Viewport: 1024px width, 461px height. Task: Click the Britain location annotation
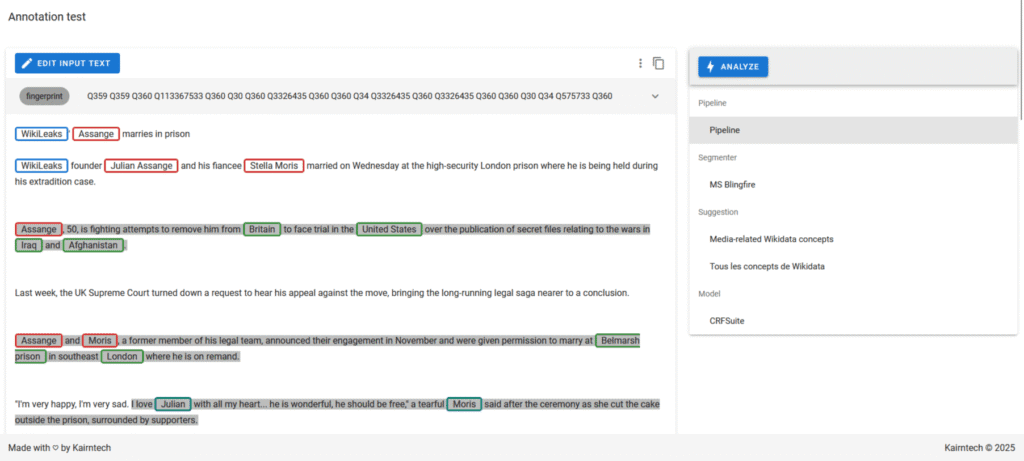click(x=262, y=229)
